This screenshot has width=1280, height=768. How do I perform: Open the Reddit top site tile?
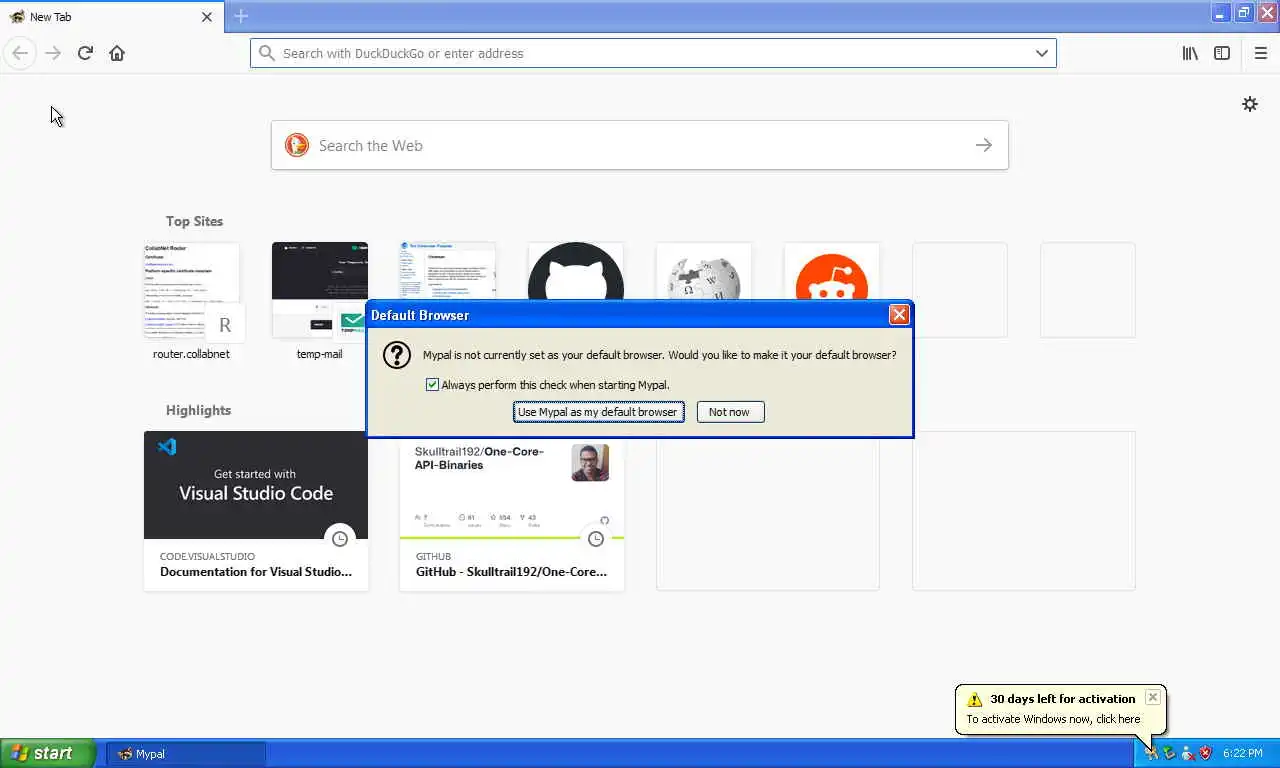(x=832, y=271)
